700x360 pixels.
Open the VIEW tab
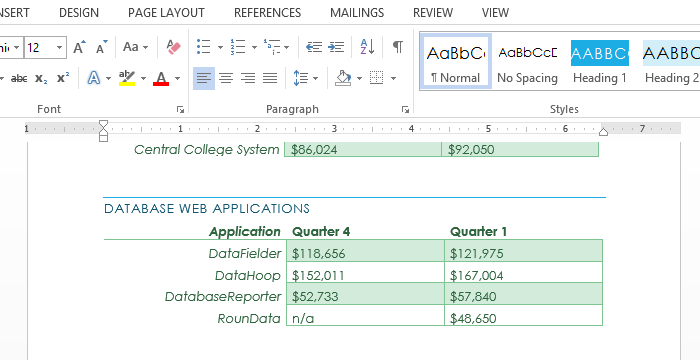pos(496,13)
